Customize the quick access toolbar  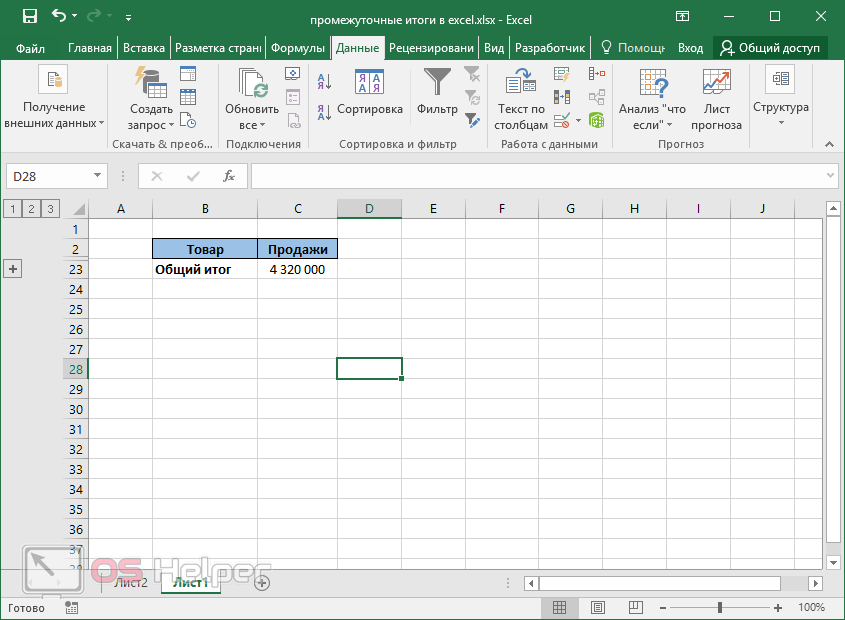pyautogui.click(x=128, y=18)
